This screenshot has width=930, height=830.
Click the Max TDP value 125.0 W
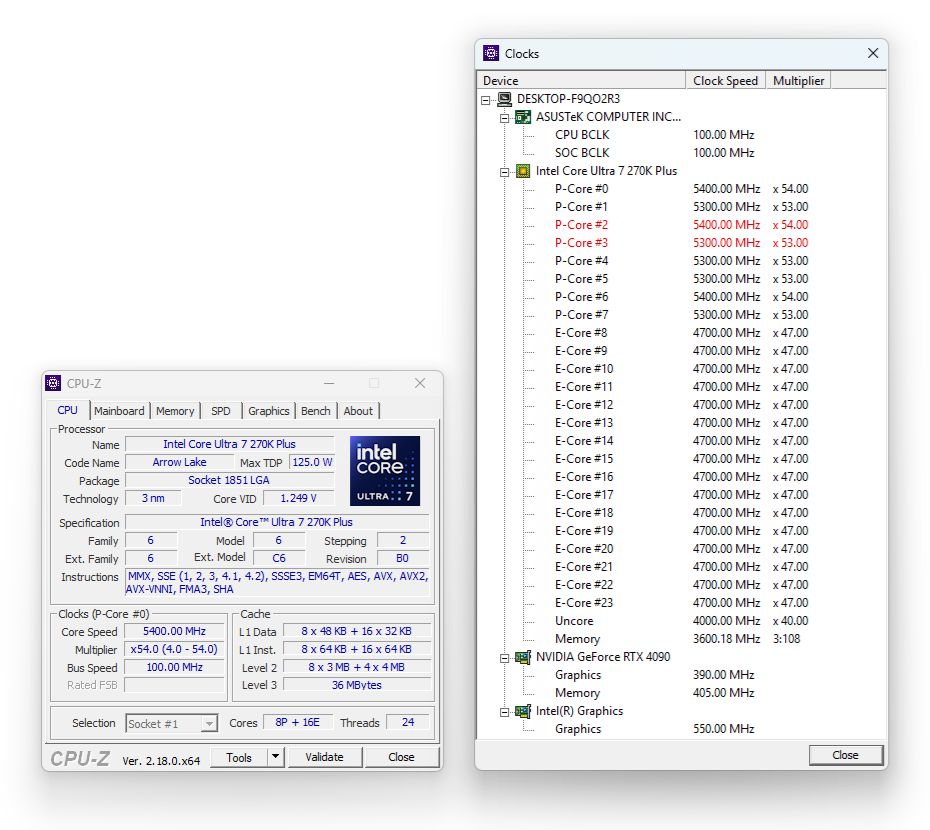click(312, 462)
